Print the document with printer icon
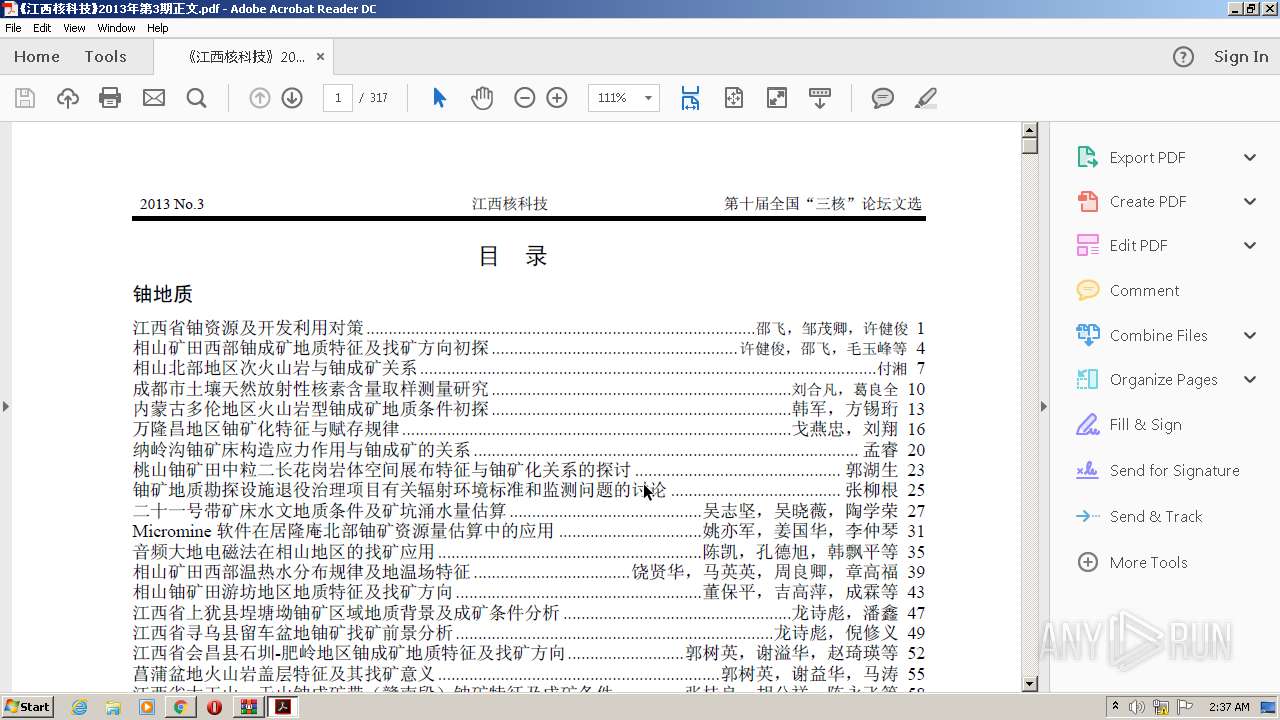This screenshot has width=1280, height=720. (110, 98)
